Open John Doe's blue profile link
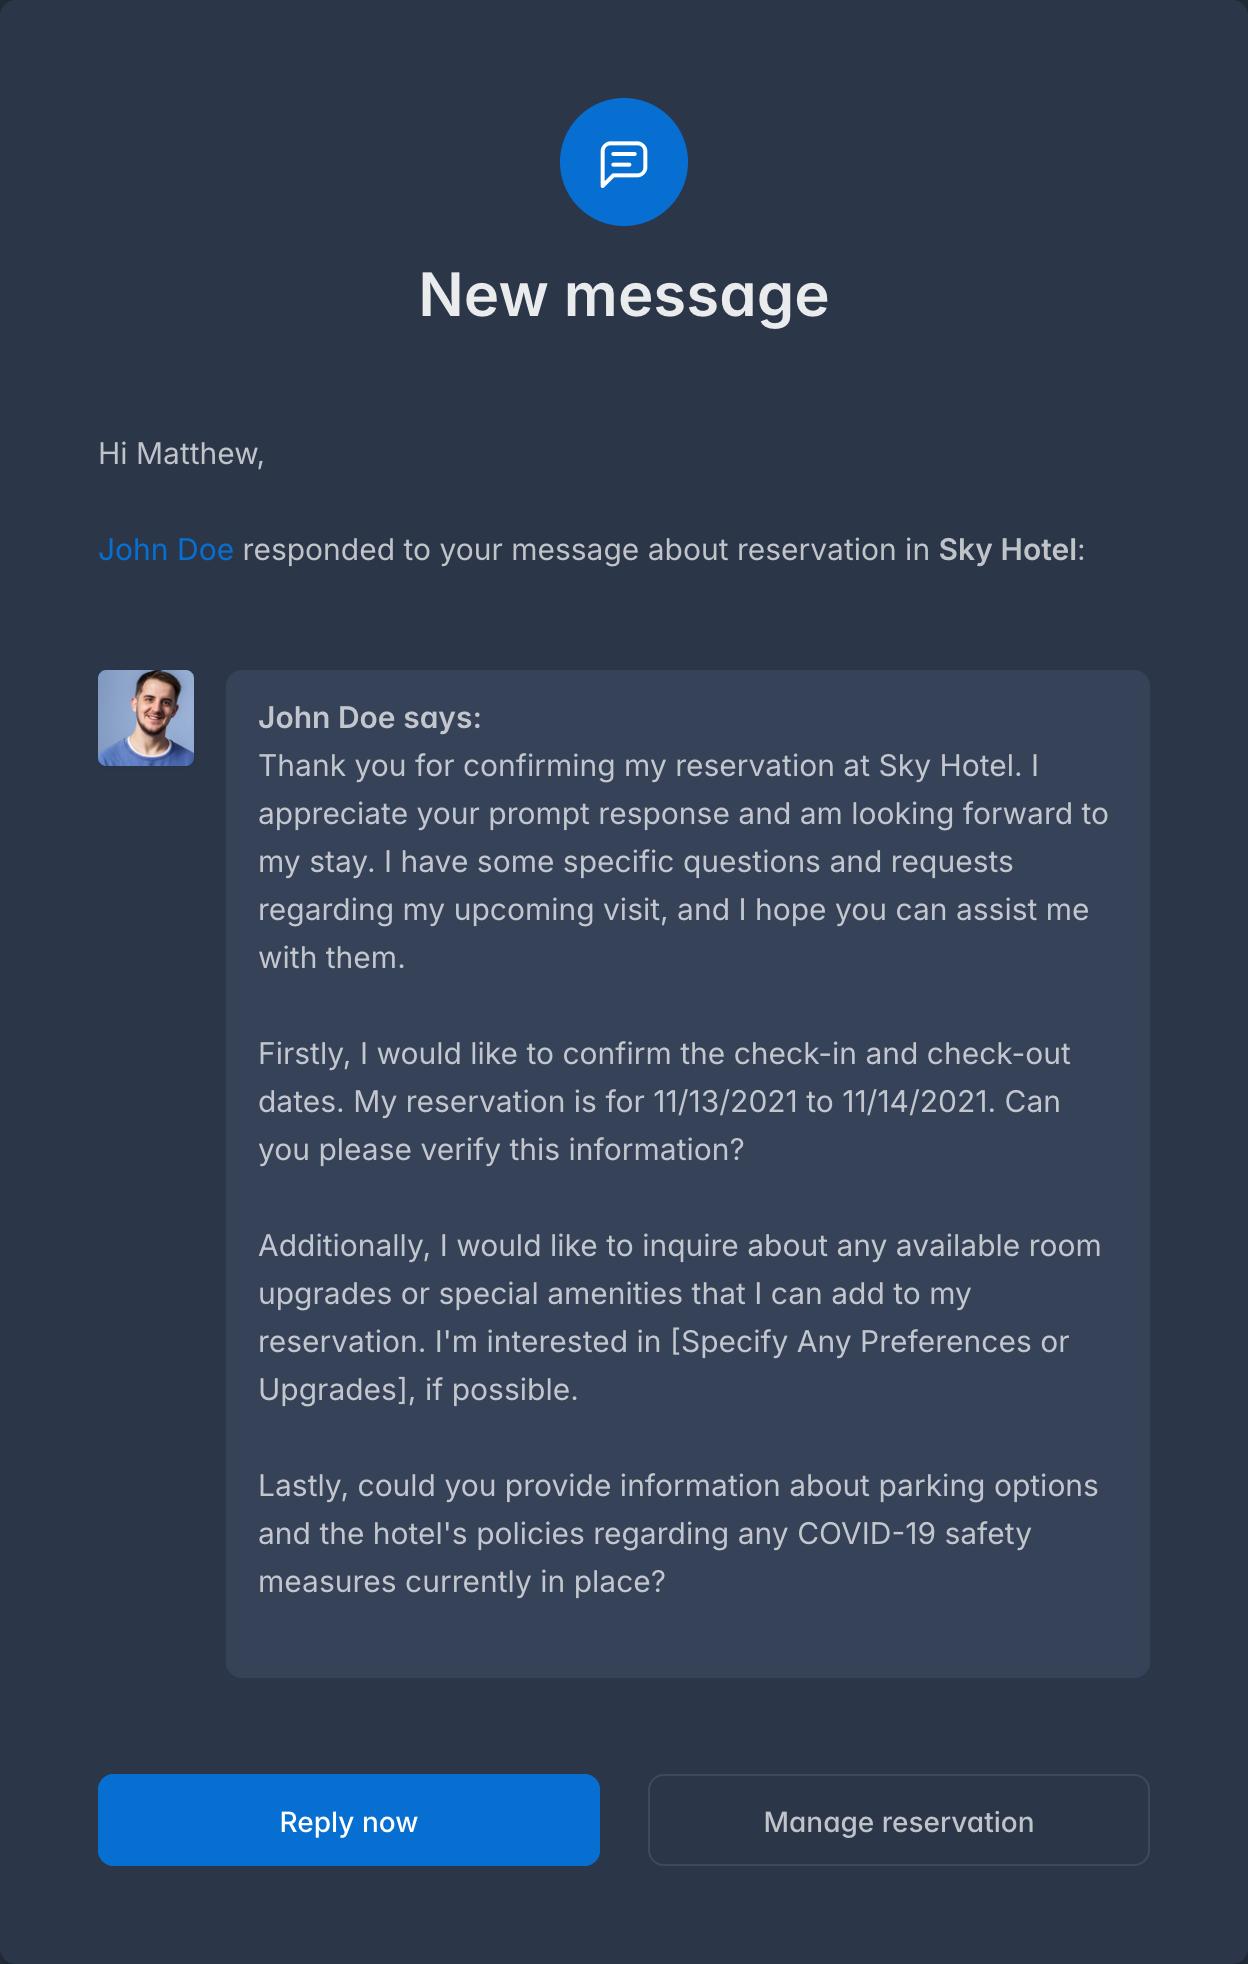This screenshot has width=1248, height=1964. coord(166,550)
